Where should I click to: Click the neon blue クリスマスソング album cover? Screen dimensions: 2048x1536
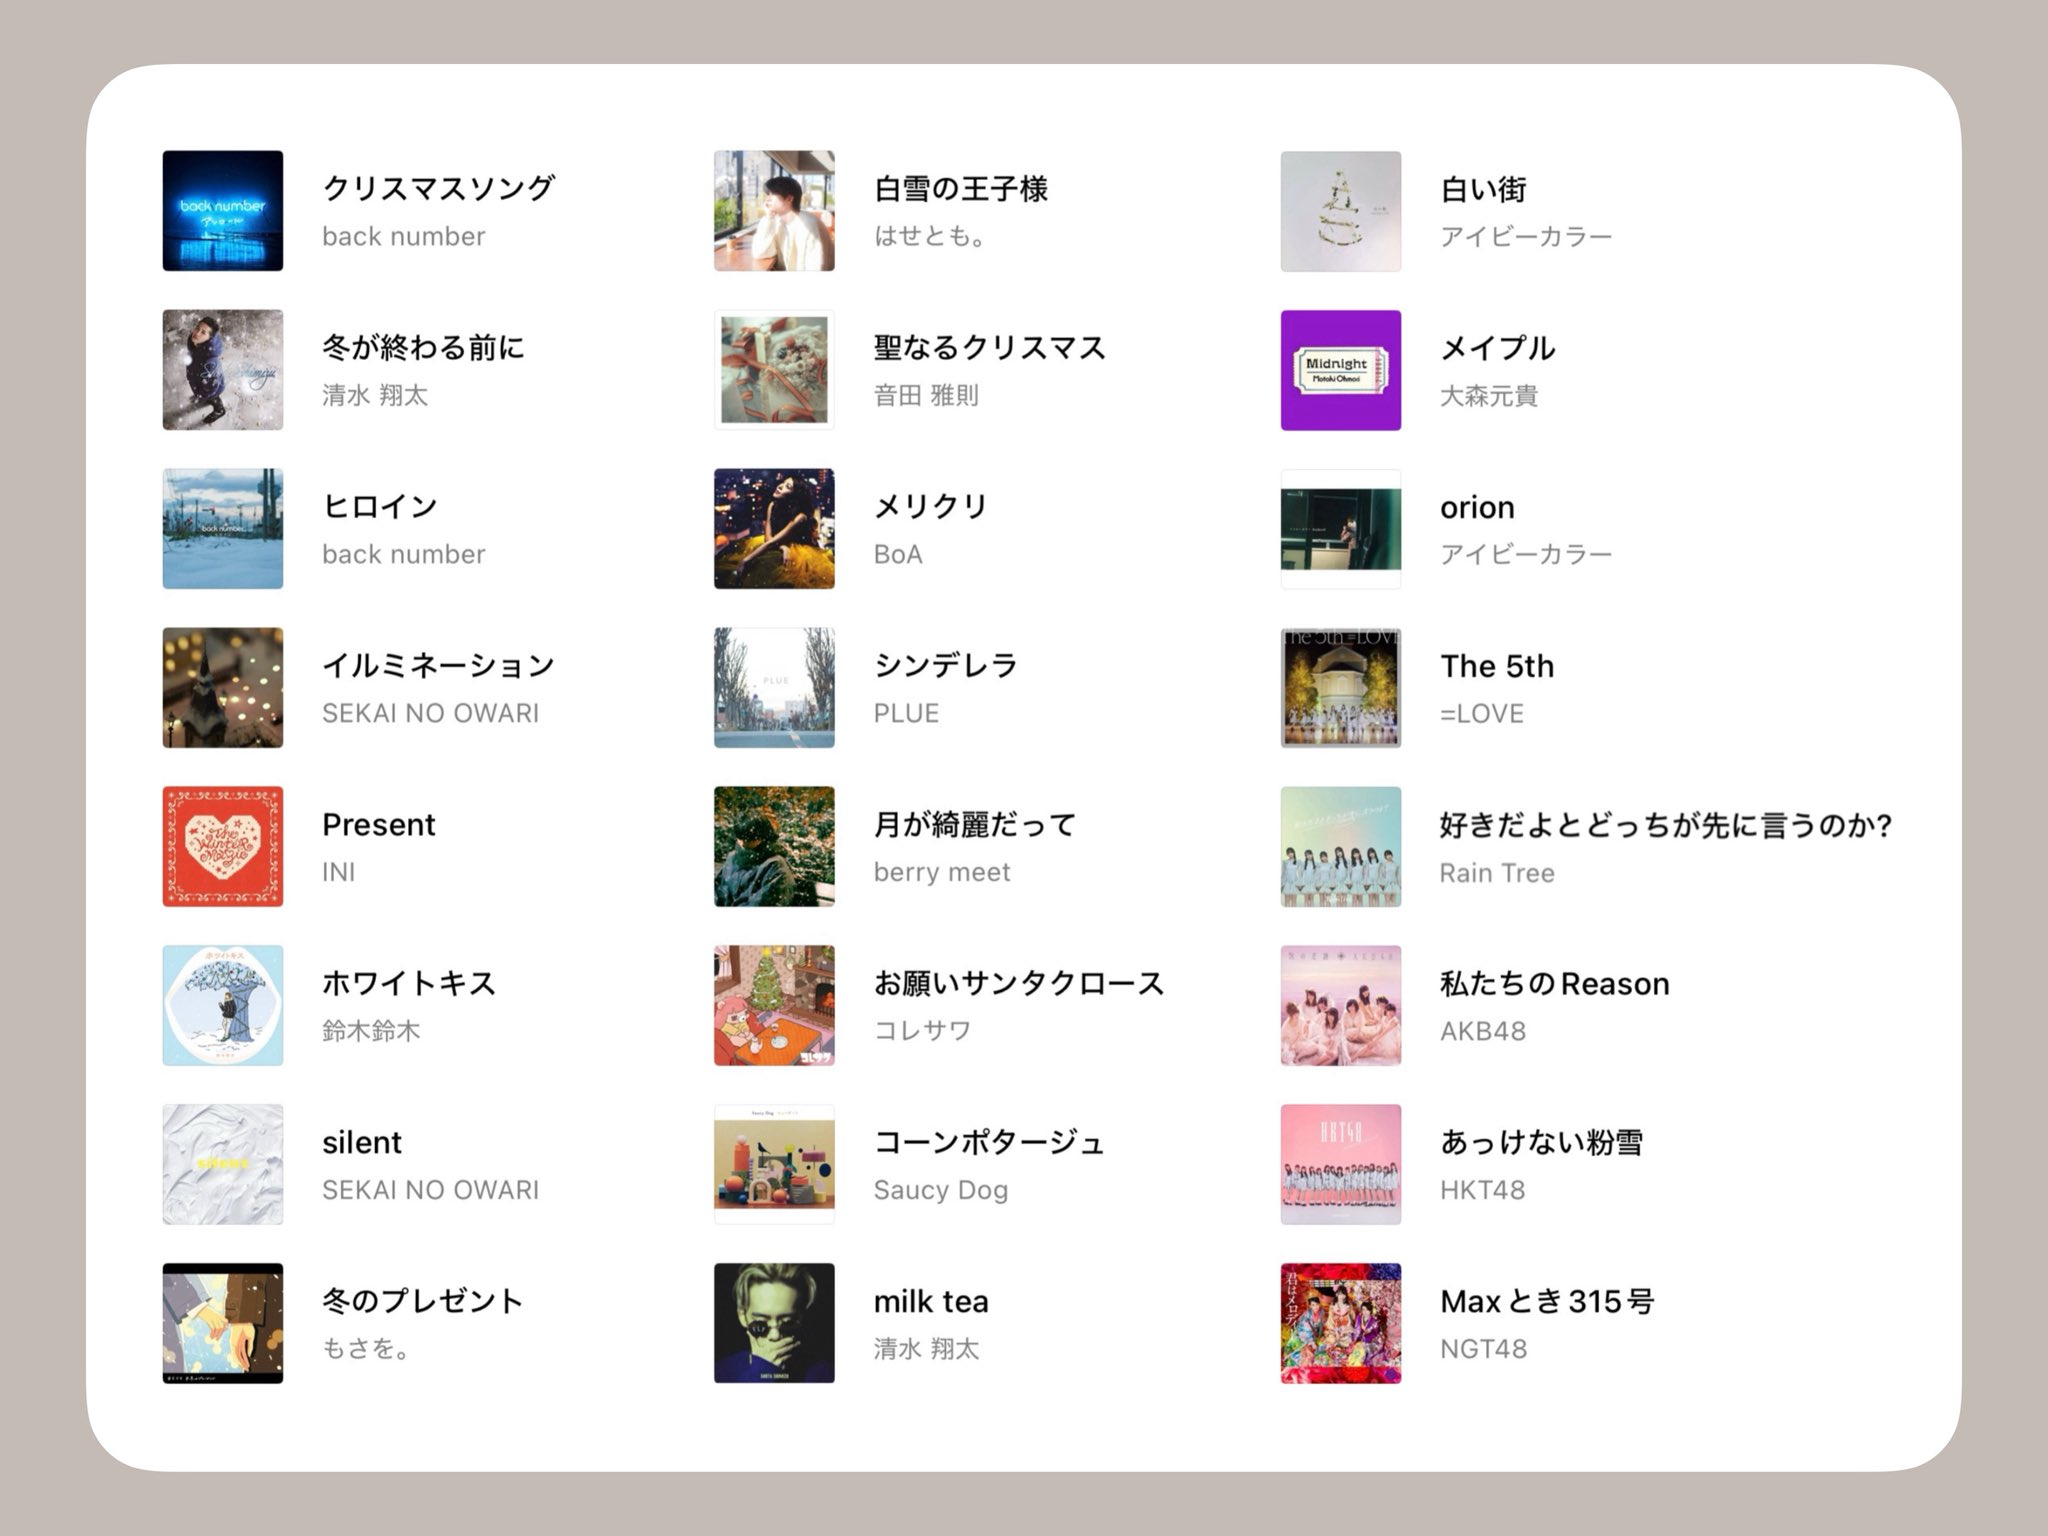222,211
